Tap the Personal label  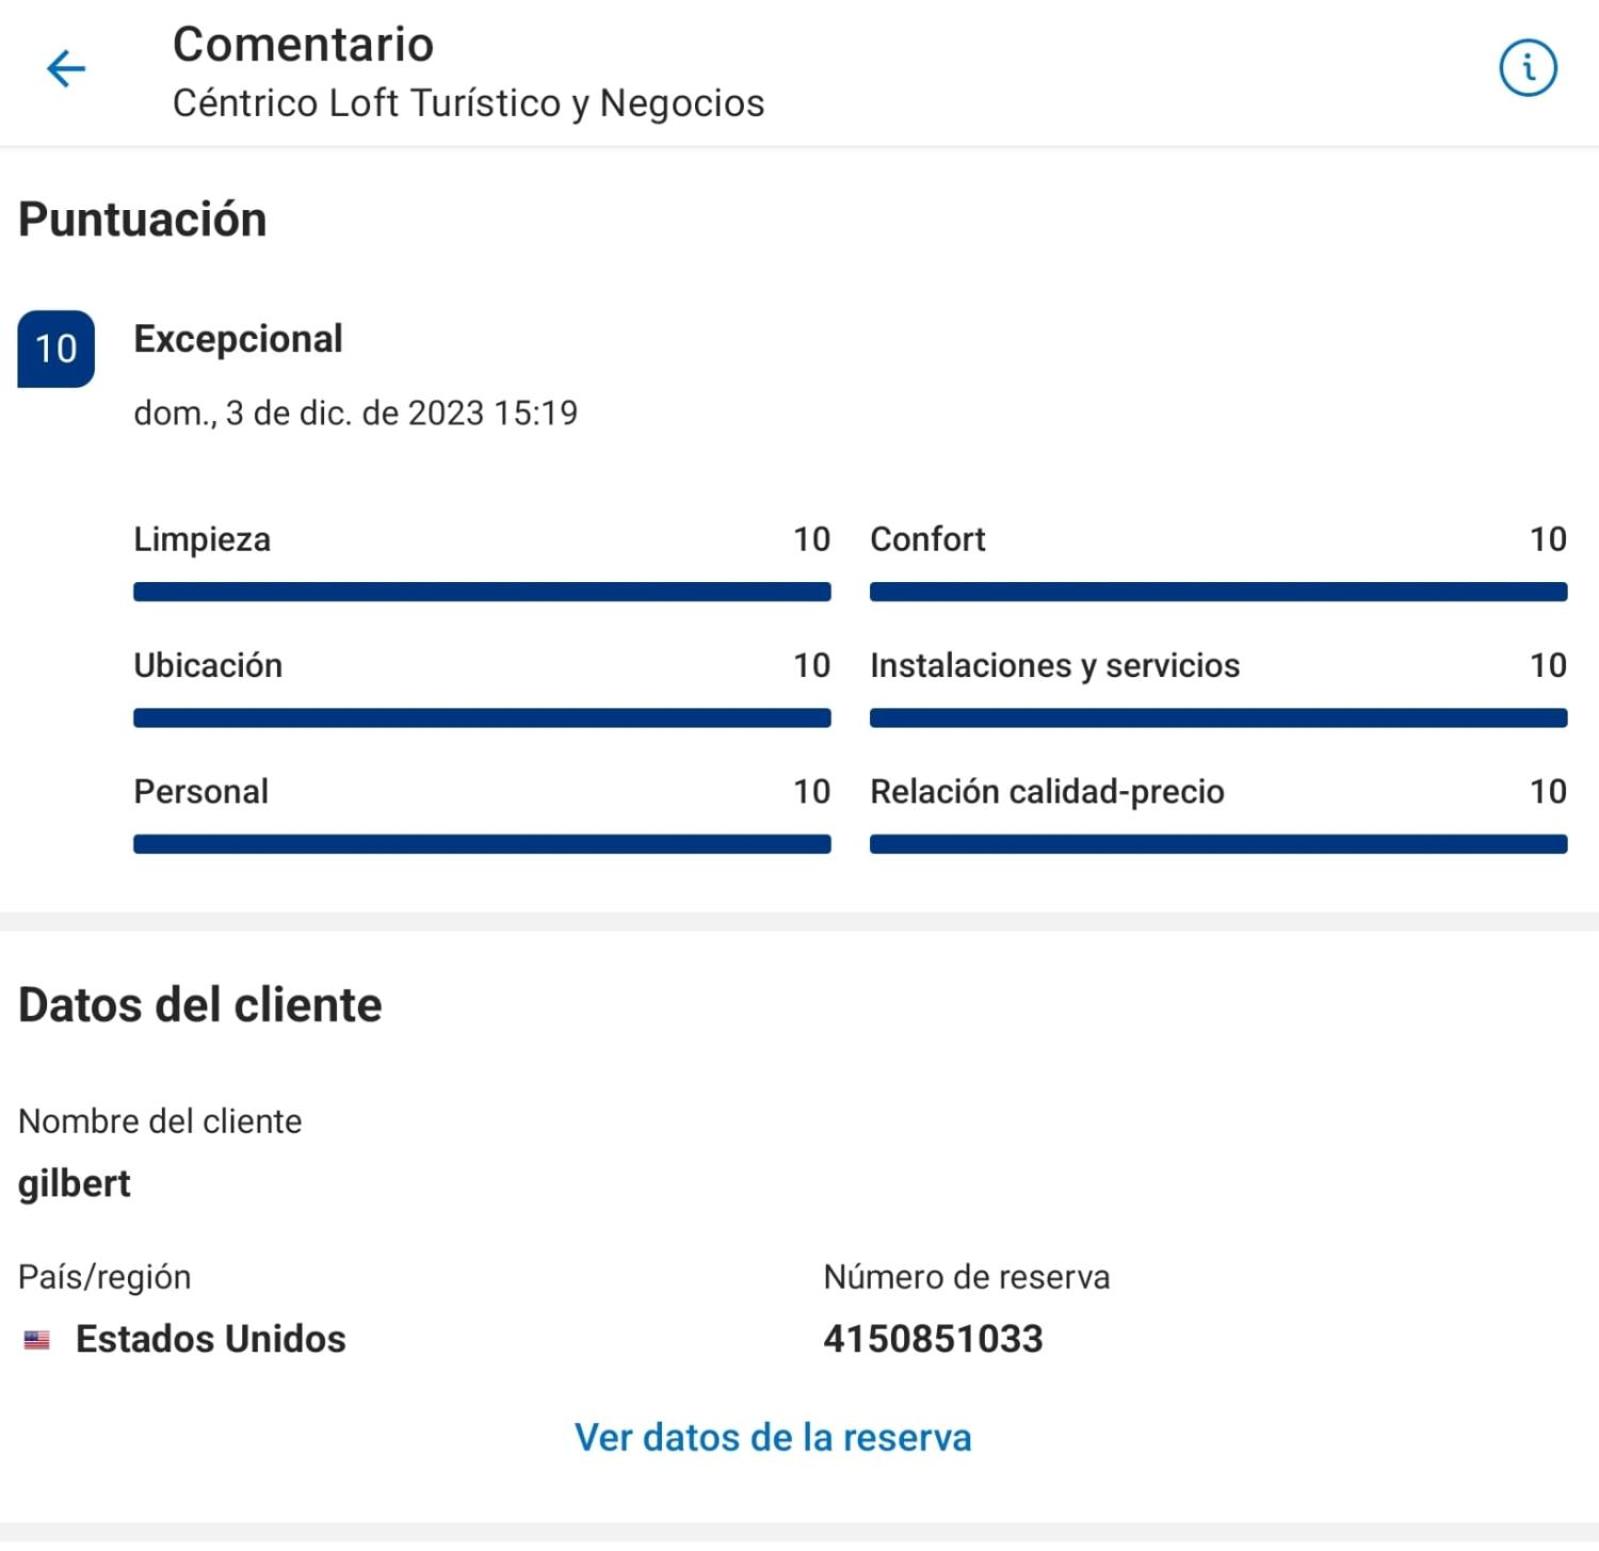pos(201,791)
